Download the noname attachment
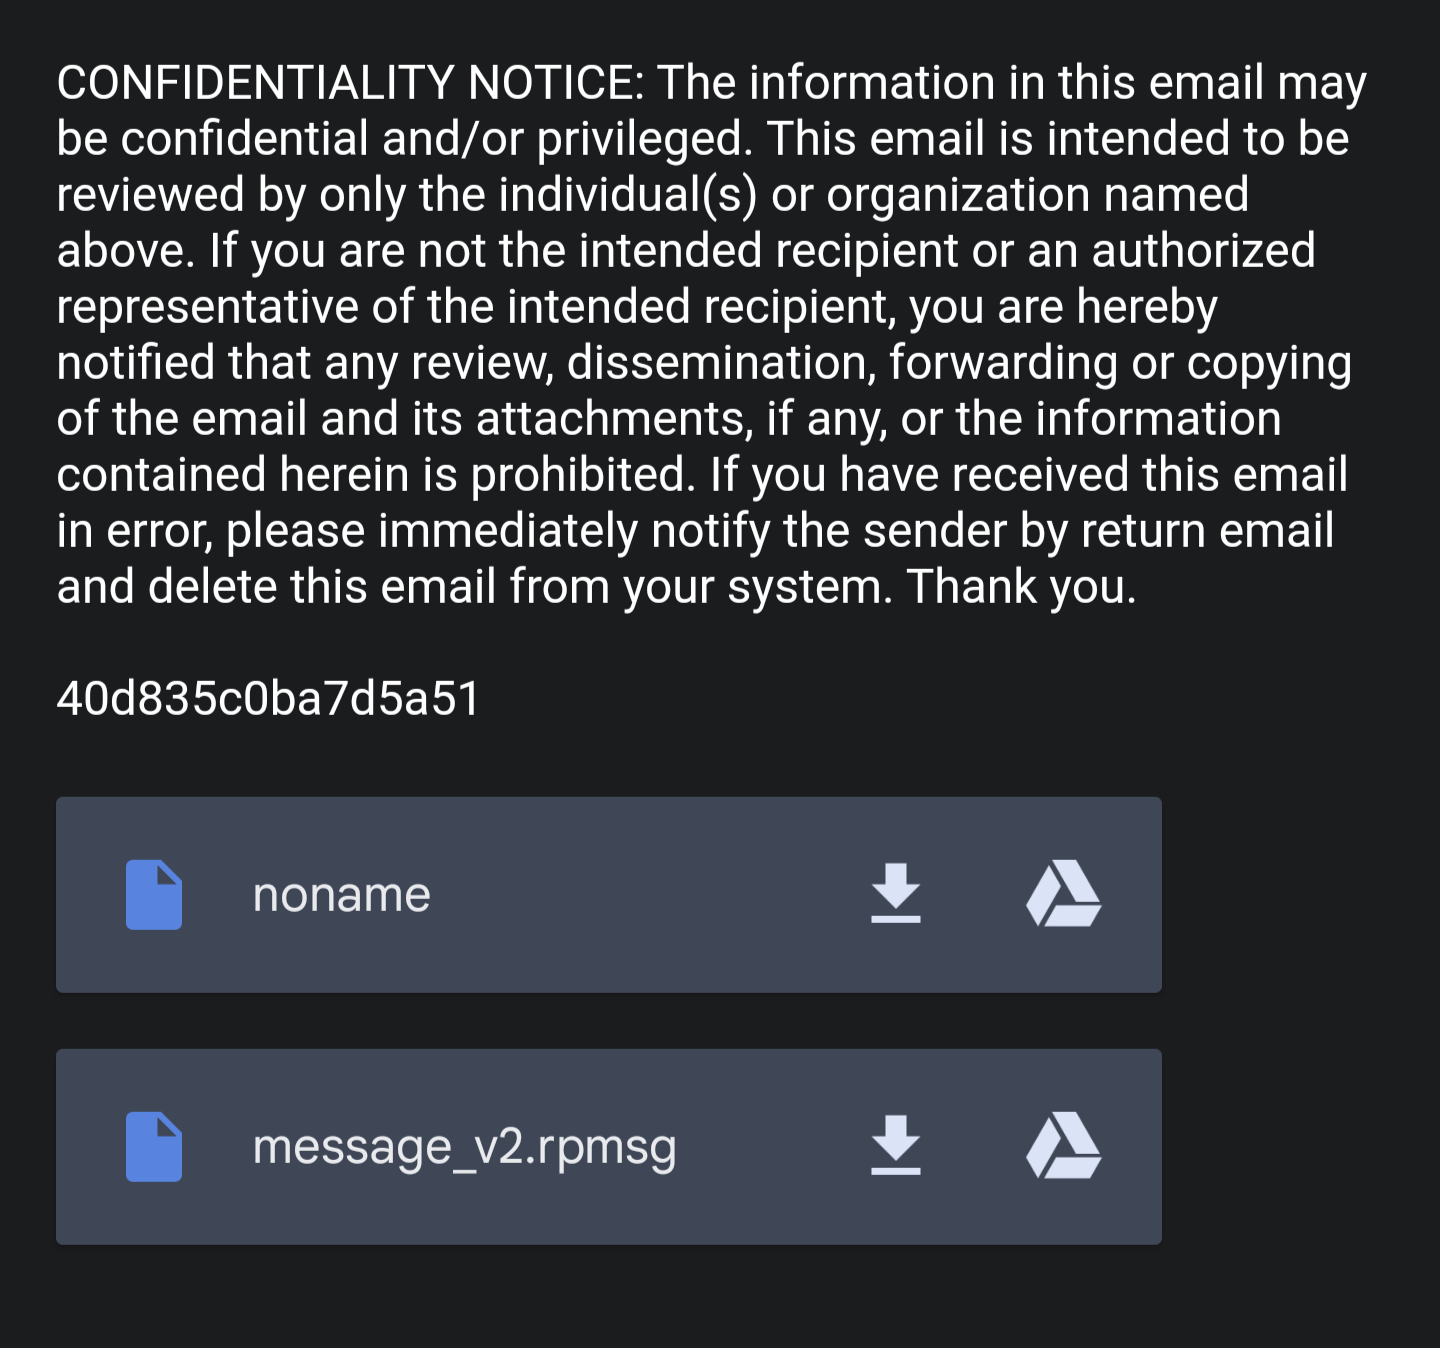This screenshot has height=1348, width=1440. tap(895, 894)
